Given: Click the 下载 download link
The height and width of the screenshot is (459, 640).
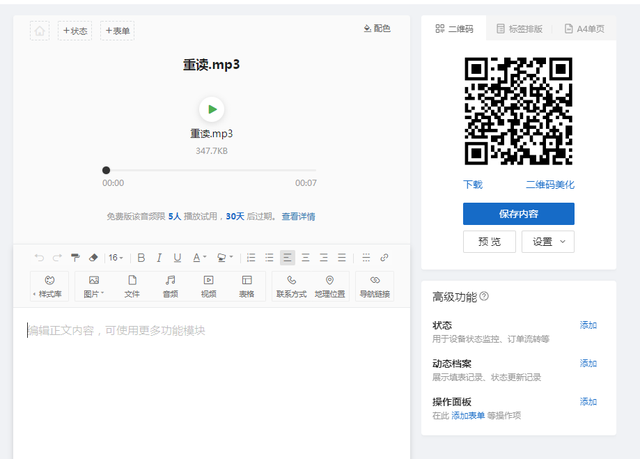Looking at the screenshot, I should pyautogui.click(x=473, y=185).
